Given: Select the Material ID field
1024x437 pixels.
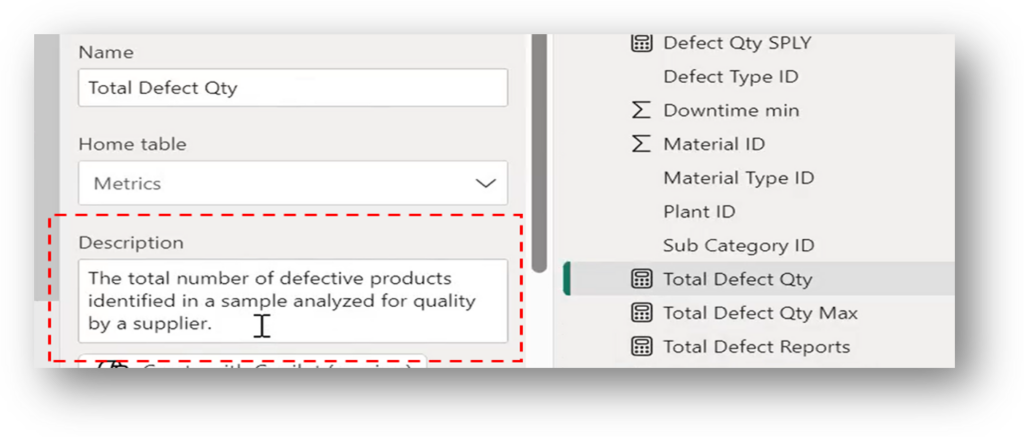Looking at the screenshot, I should coord(714,144).
